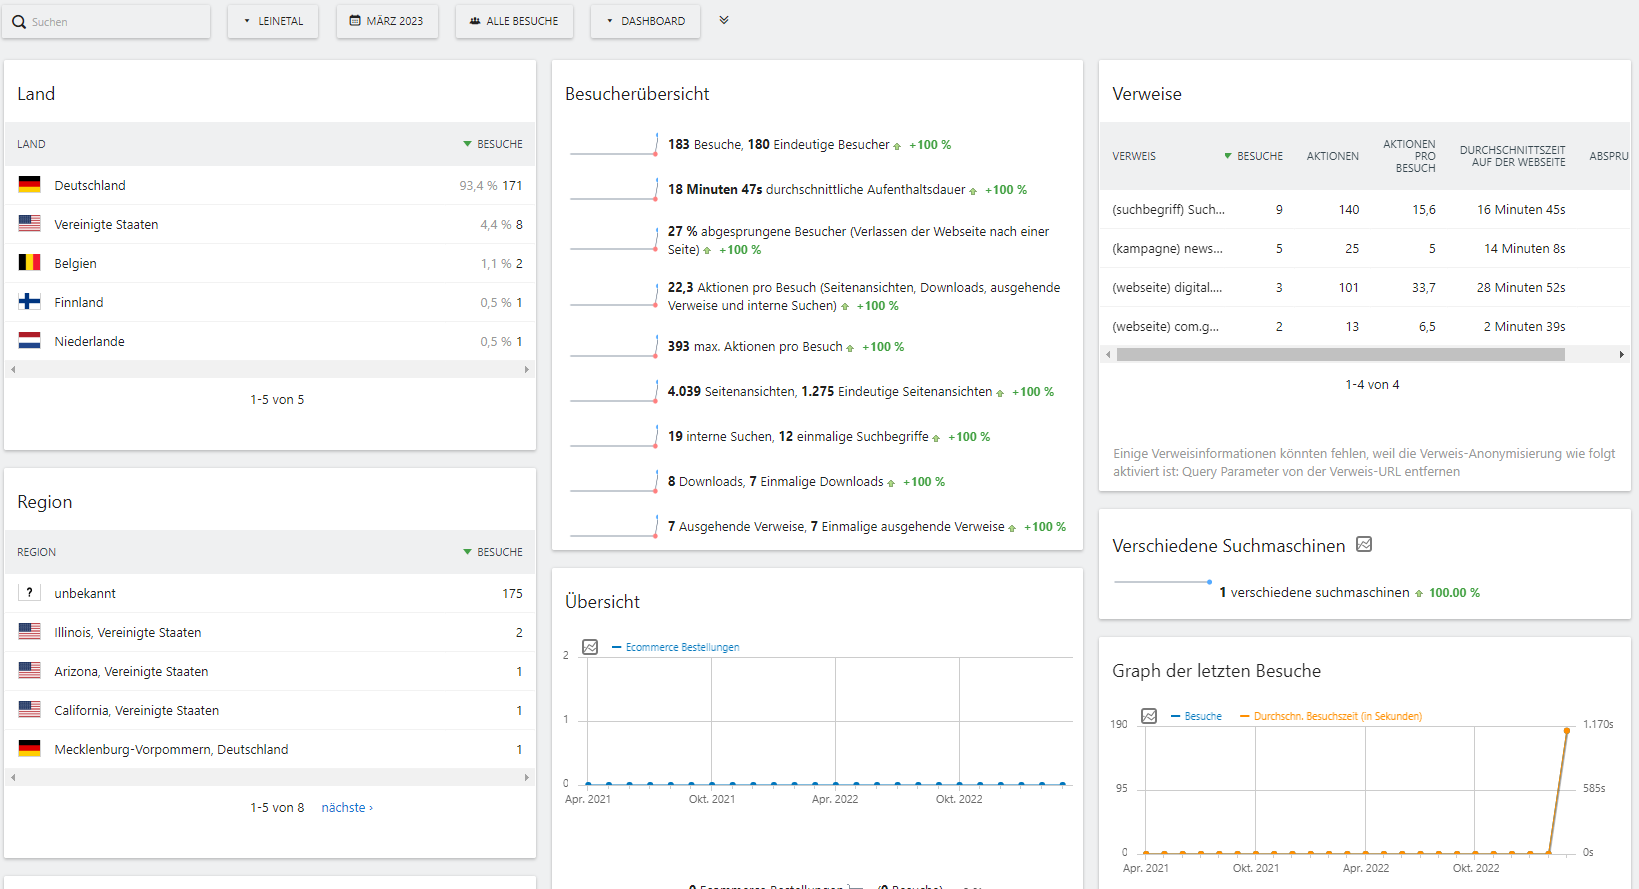The height and width of the screenshot is (889, 1639).
Task: Click the verschiedene suchmaschinen sparkline
Action: 1163,582
